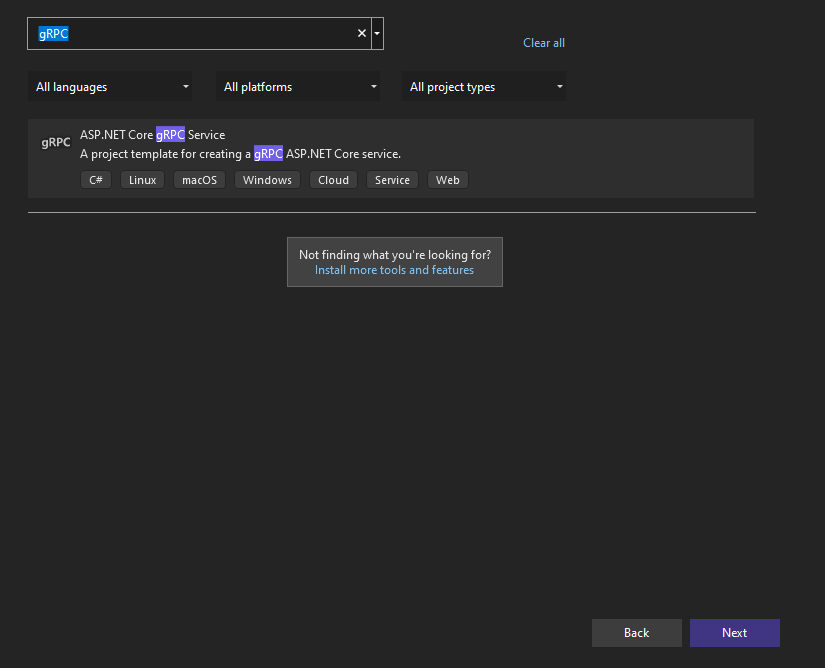
Task: Select the ASP.NET Core gRPC Service title
Action: [153, 135]
